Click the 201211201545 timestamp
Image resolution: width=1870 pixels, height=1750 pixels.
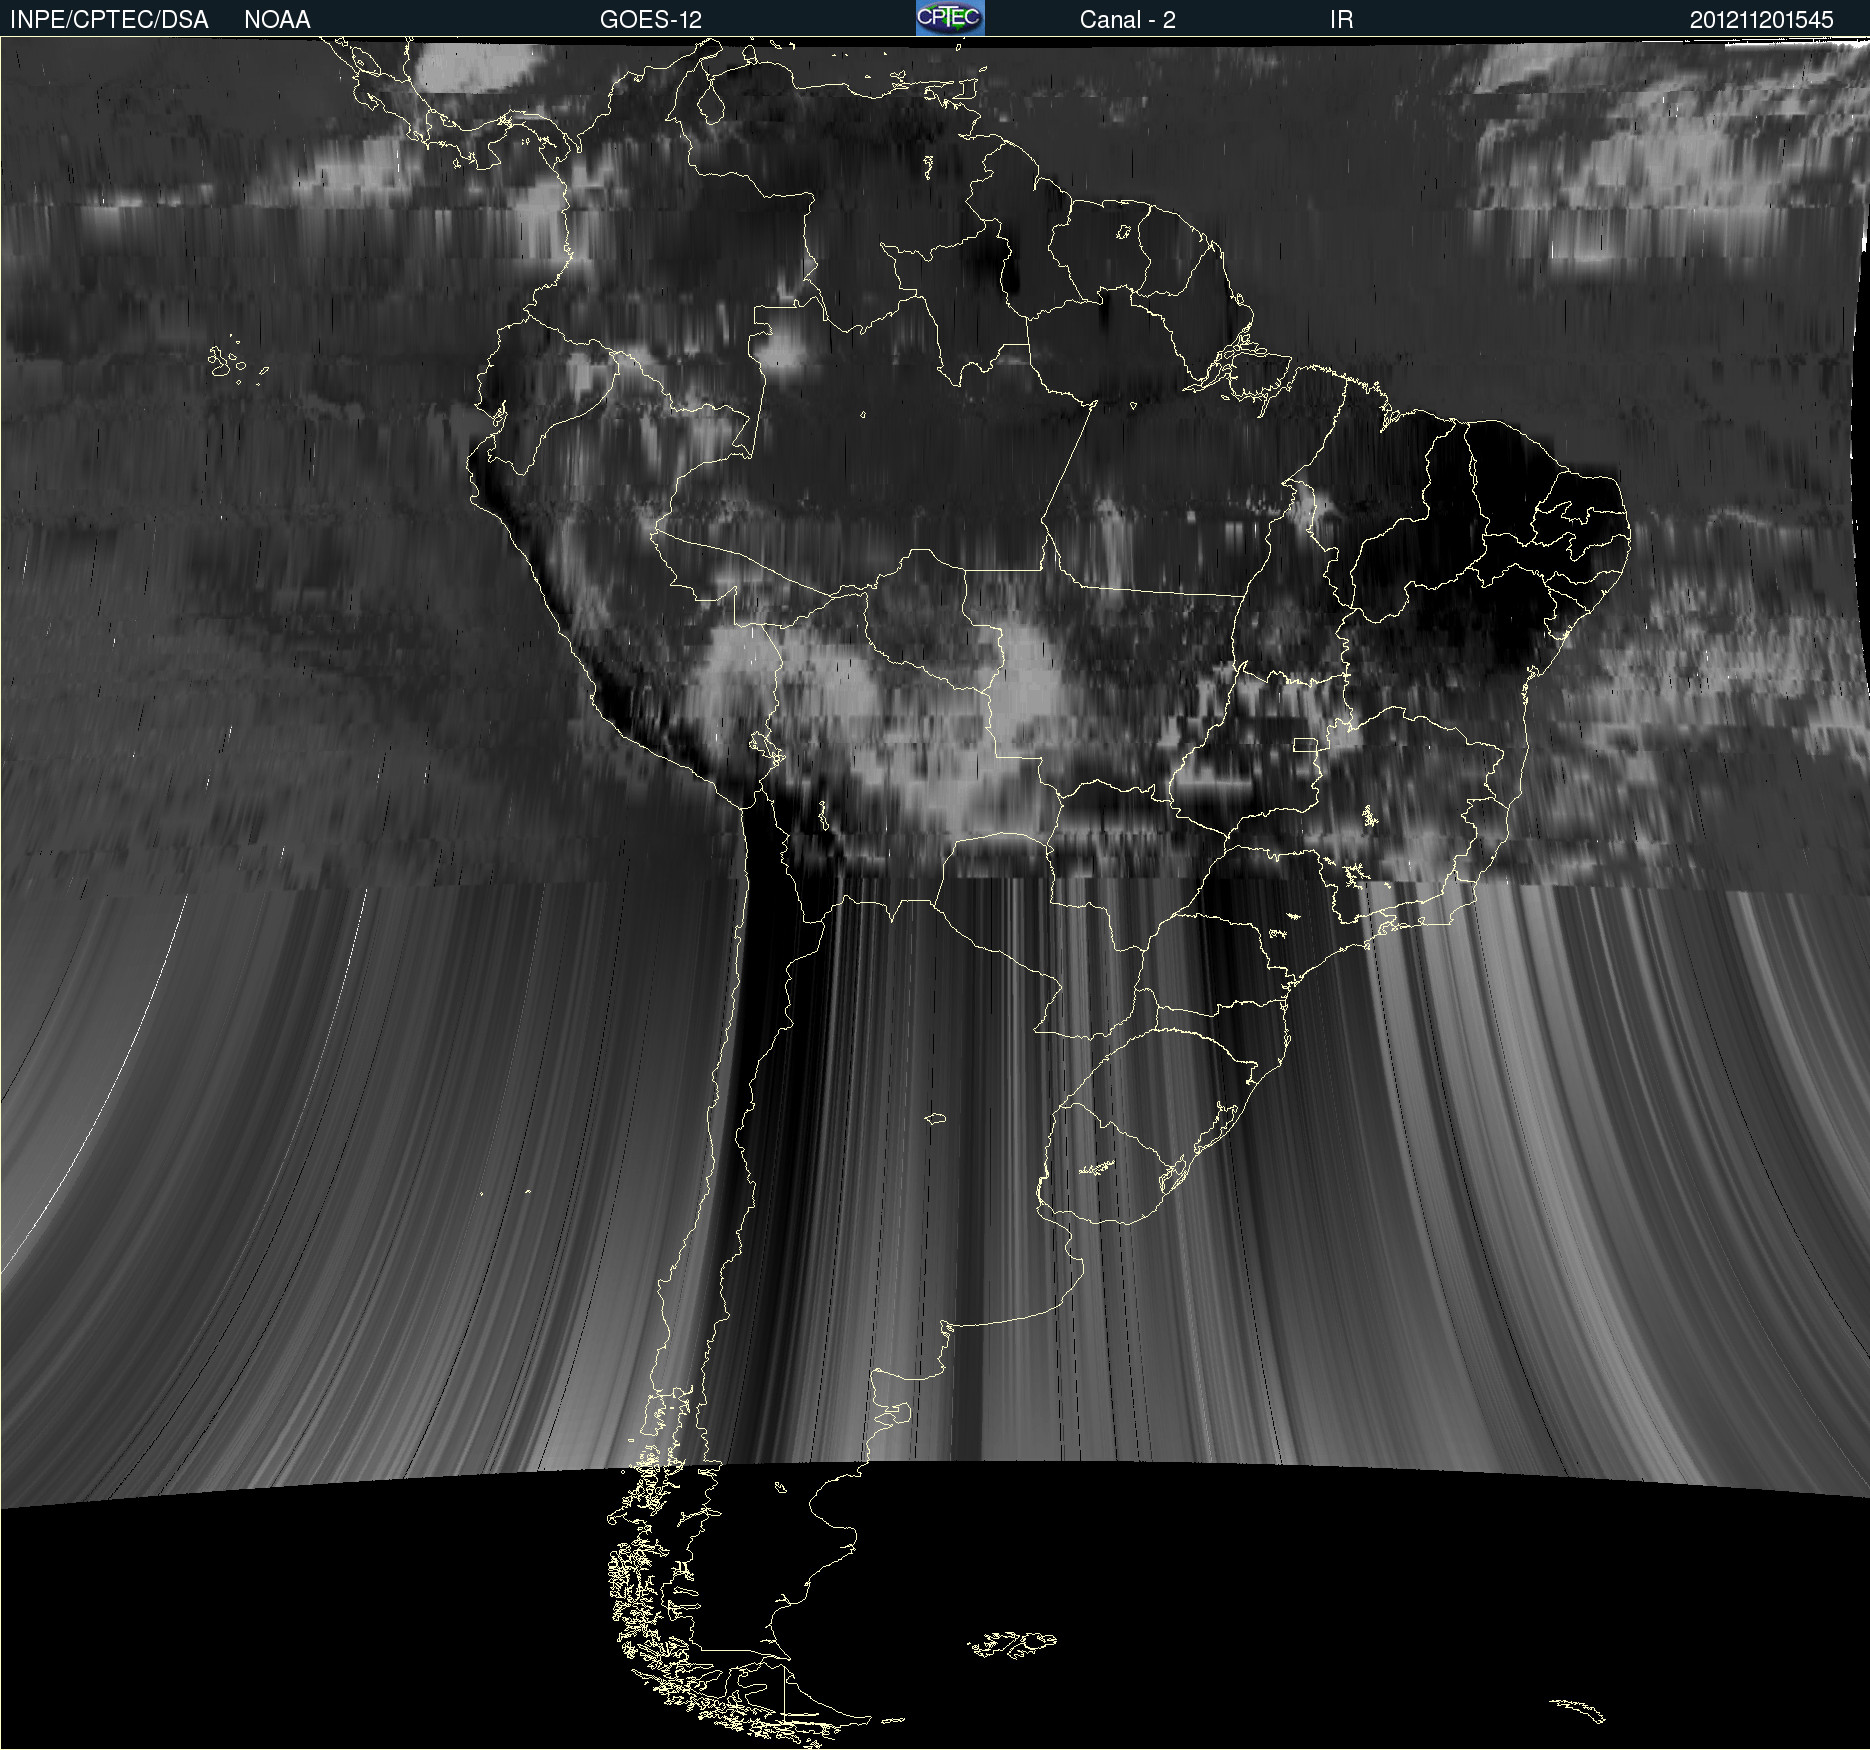(x=1762, y=20)
